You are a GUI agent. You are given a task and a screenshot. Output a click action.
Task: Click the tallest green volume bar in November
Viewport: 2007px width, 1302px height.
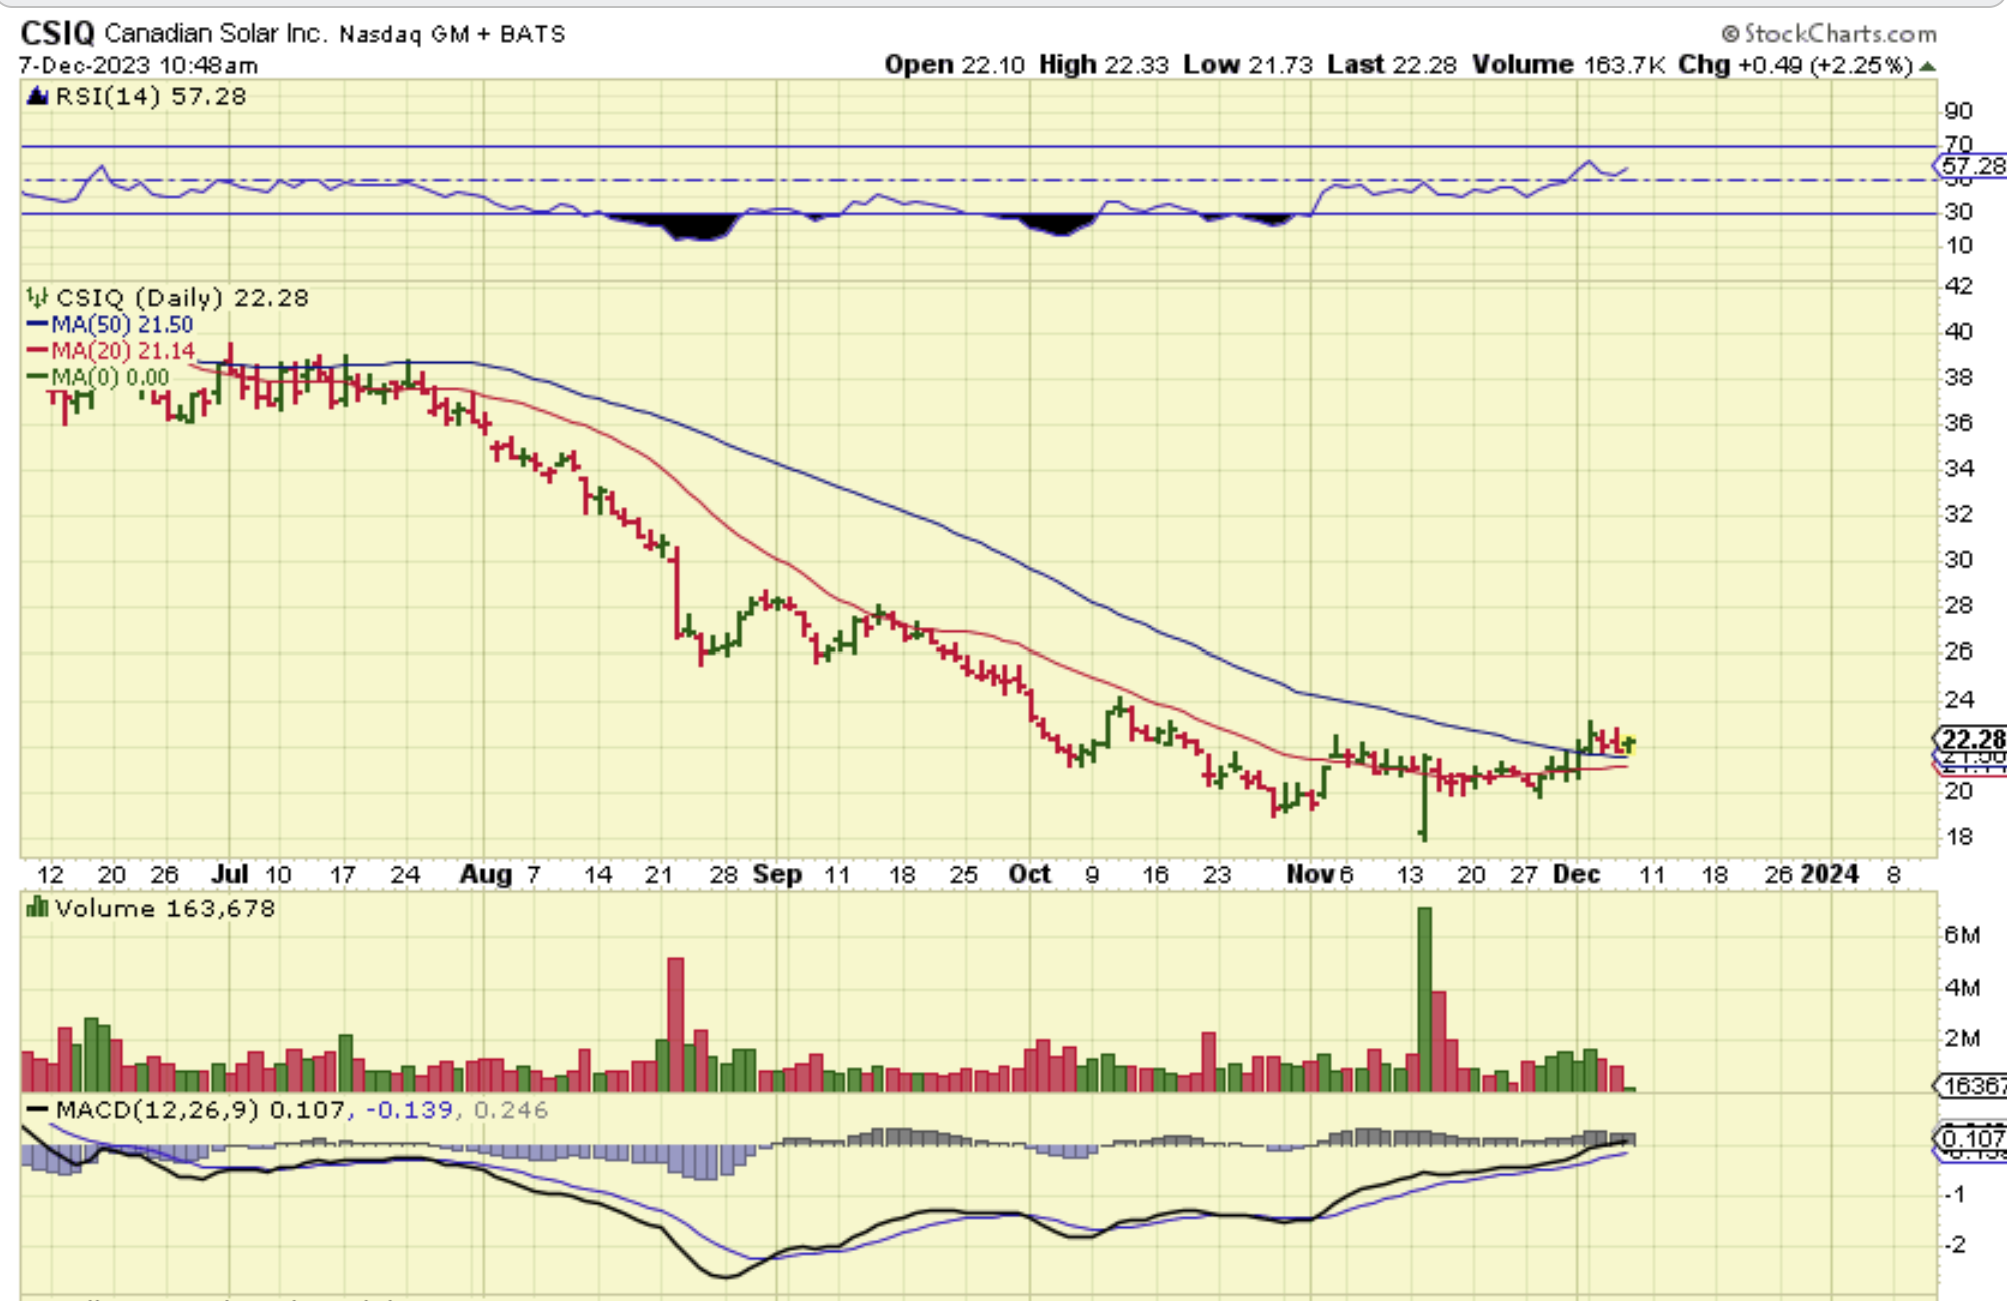click(x=1424, y=998)
